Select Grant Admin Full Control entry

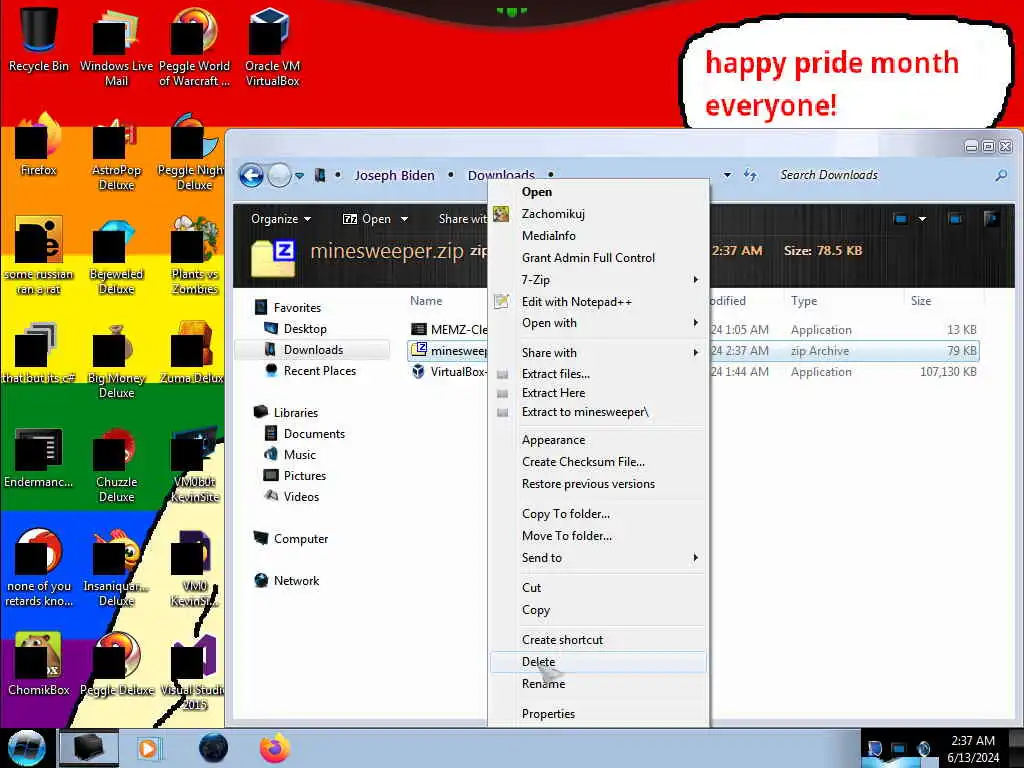[x=598, y=258]
